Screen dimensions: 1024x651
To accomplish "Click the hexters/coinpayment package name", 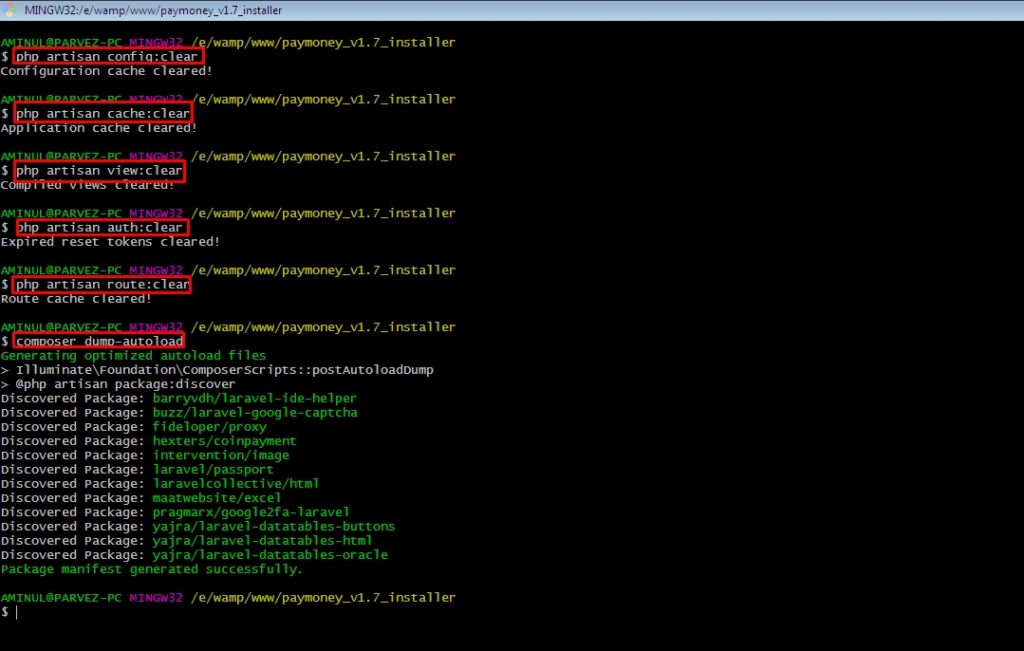I will pos(224,441).
